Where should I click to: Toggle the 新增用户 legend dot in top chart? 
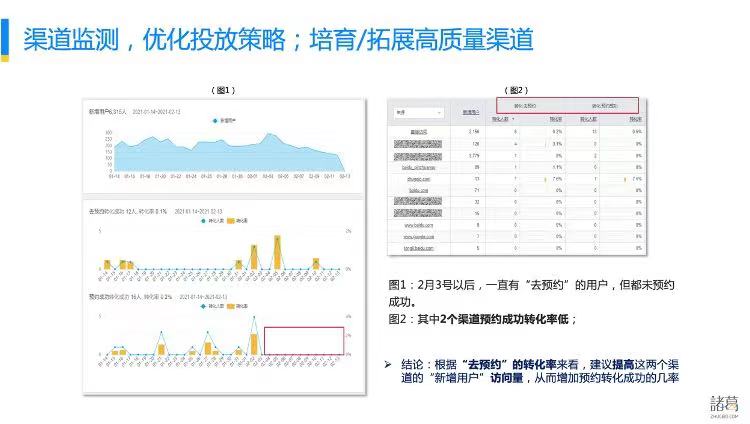pos(215,121)
